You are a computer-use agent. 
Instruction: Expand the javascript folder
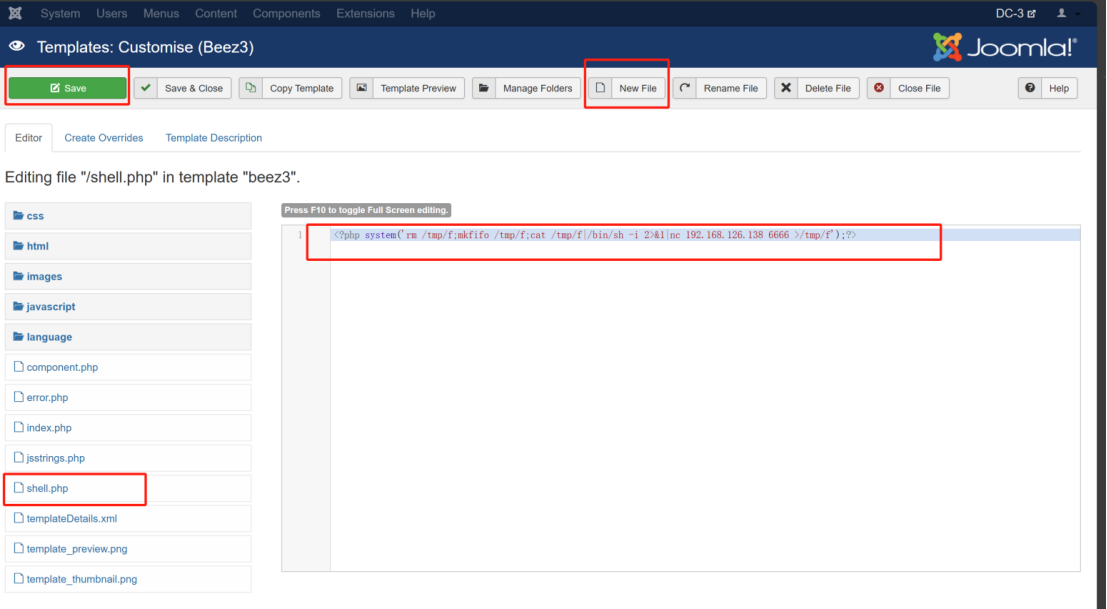click(x=128, y=307)
